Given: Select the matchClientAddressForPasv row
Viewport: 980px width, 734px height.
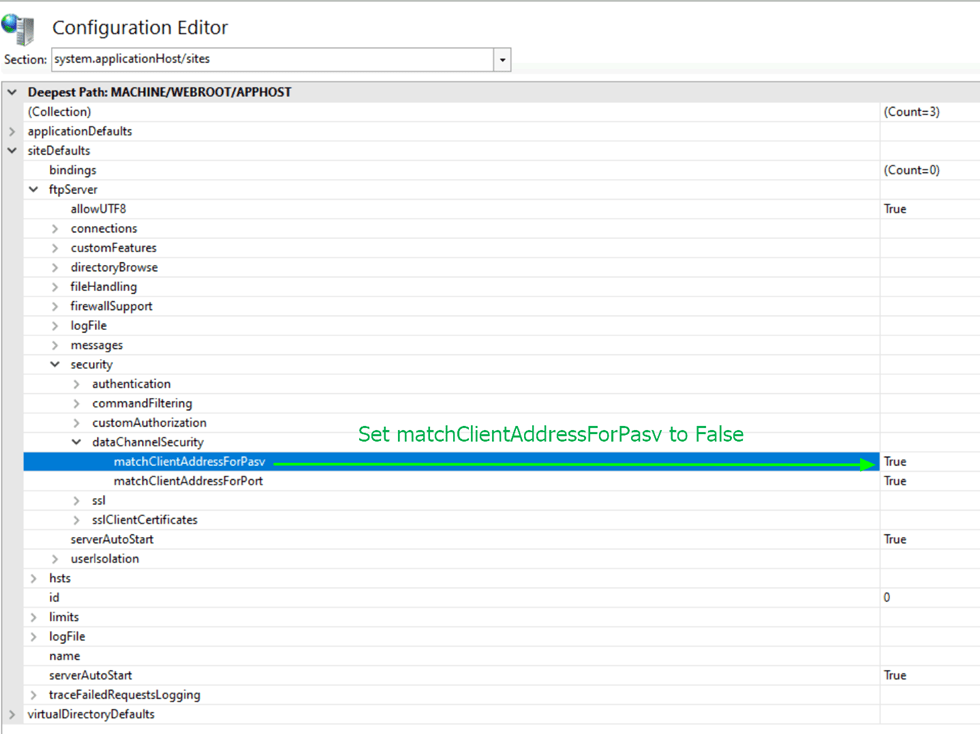Looking at the screenshot, I should point(451,461).
